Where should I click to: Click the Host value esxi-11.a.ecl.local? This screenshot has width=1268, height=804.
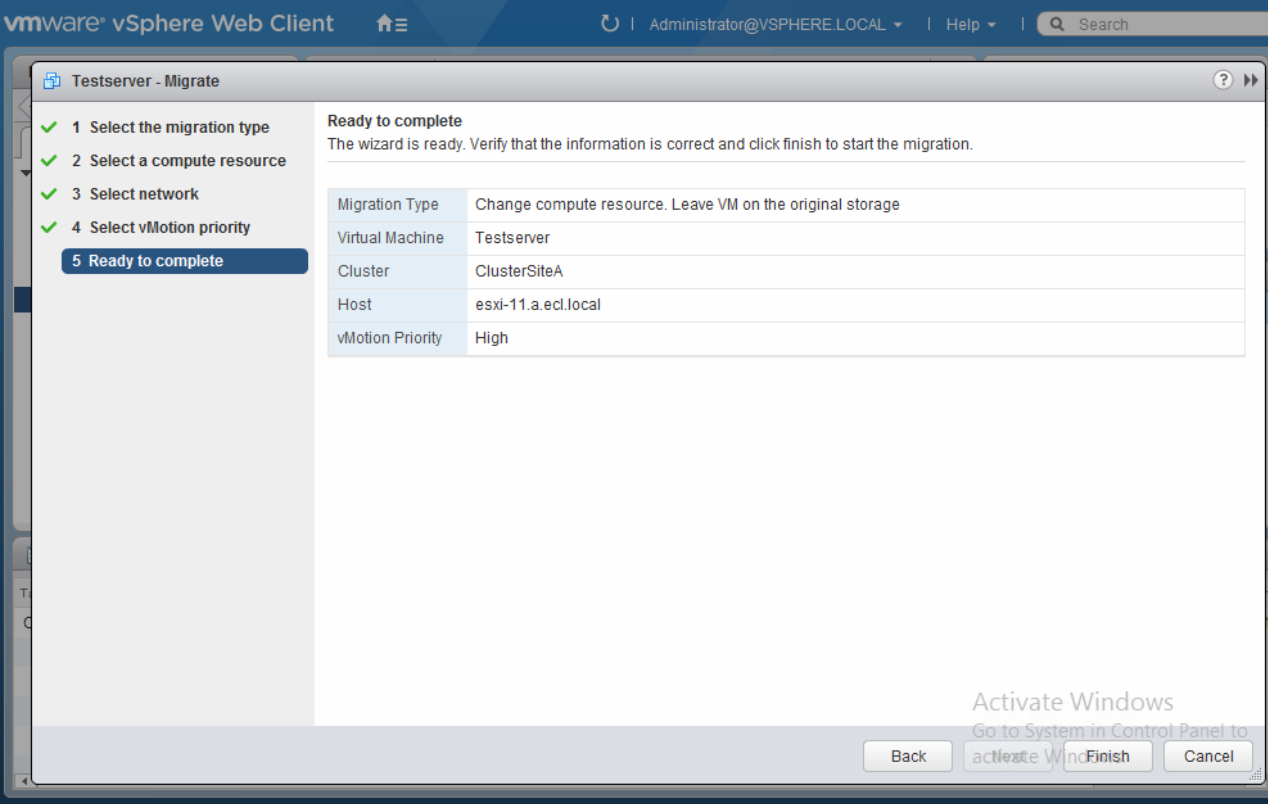tap(538, 304)
